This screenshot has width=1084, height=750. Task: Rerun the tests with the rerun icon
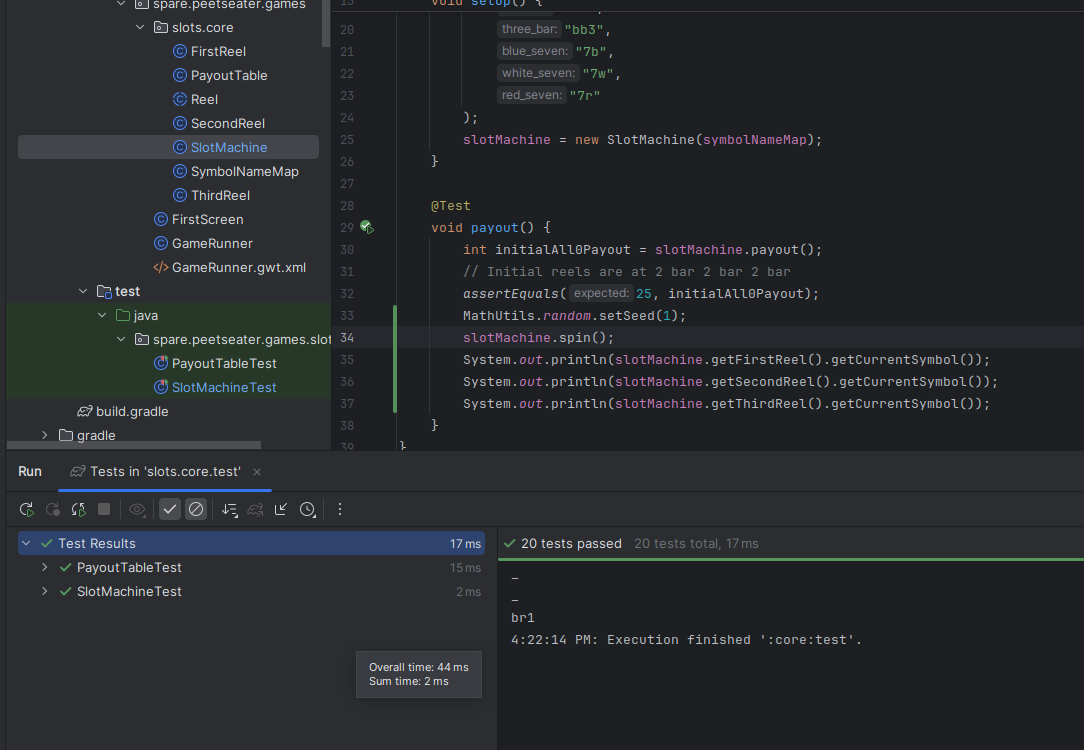(x=27, y=510)
